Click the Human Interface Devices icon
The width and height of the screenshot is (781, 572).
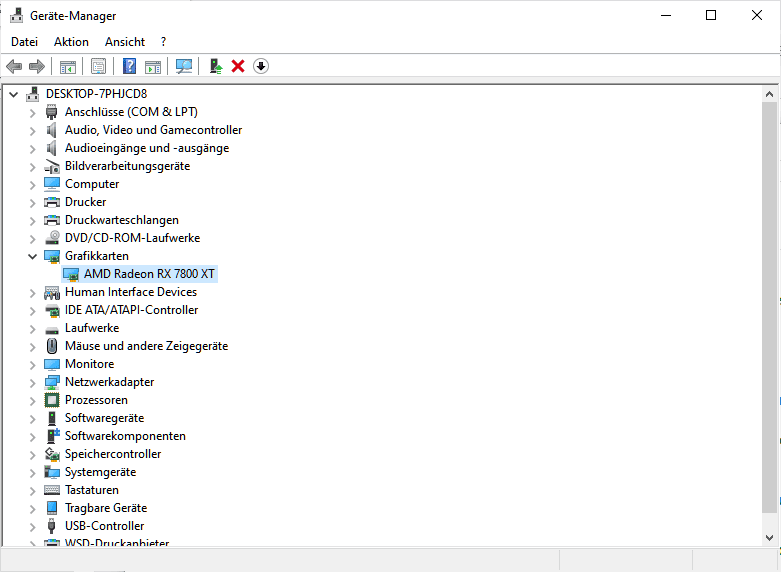[x=52, y=292]
